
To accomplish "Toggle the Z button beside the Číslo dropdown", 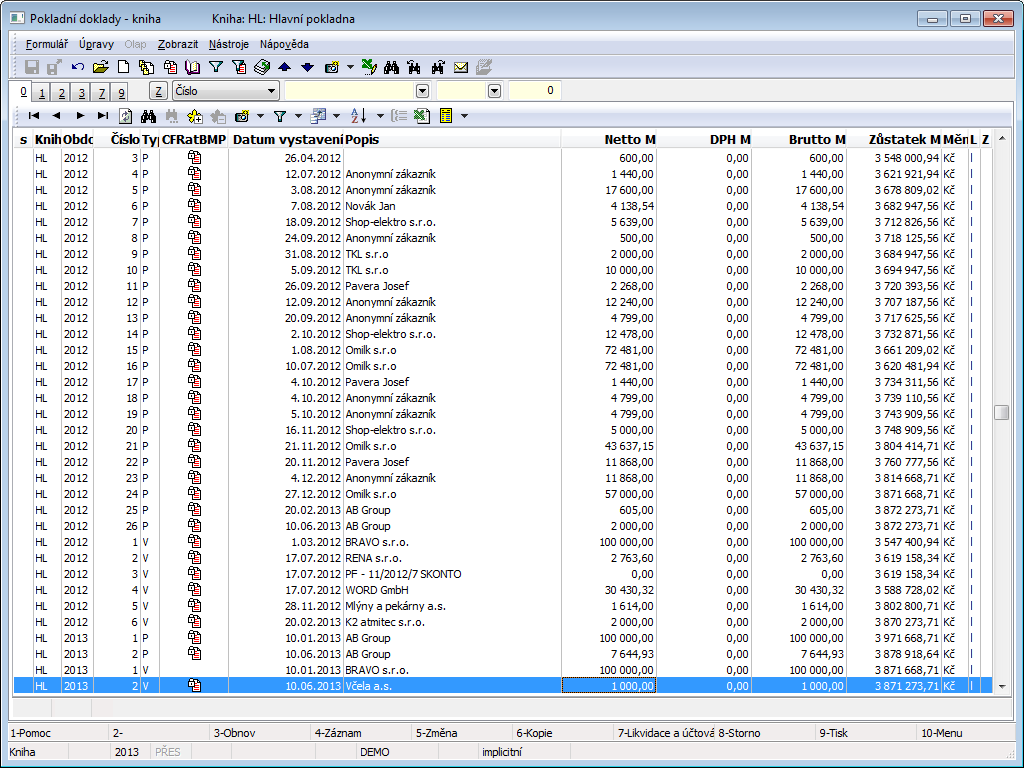I will 158,92.
